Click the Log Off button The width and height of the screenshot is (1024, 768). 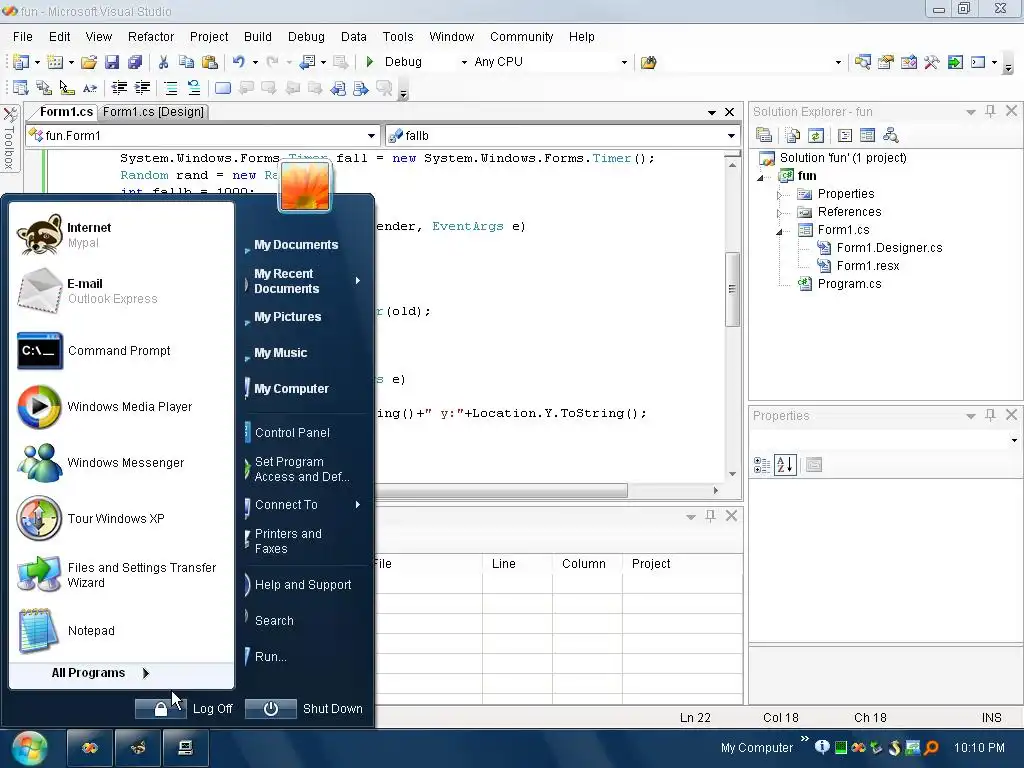click(184, 709)
